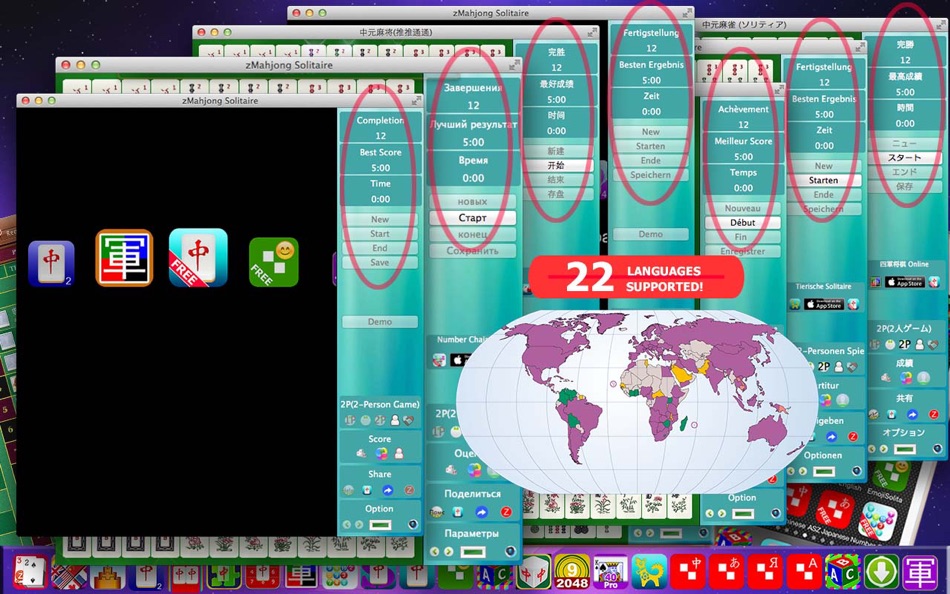The height and width of the screenshot is (594, 950).
Task: Expand the 2P(2-Person Game) section
Action: (x=380, y=403)
